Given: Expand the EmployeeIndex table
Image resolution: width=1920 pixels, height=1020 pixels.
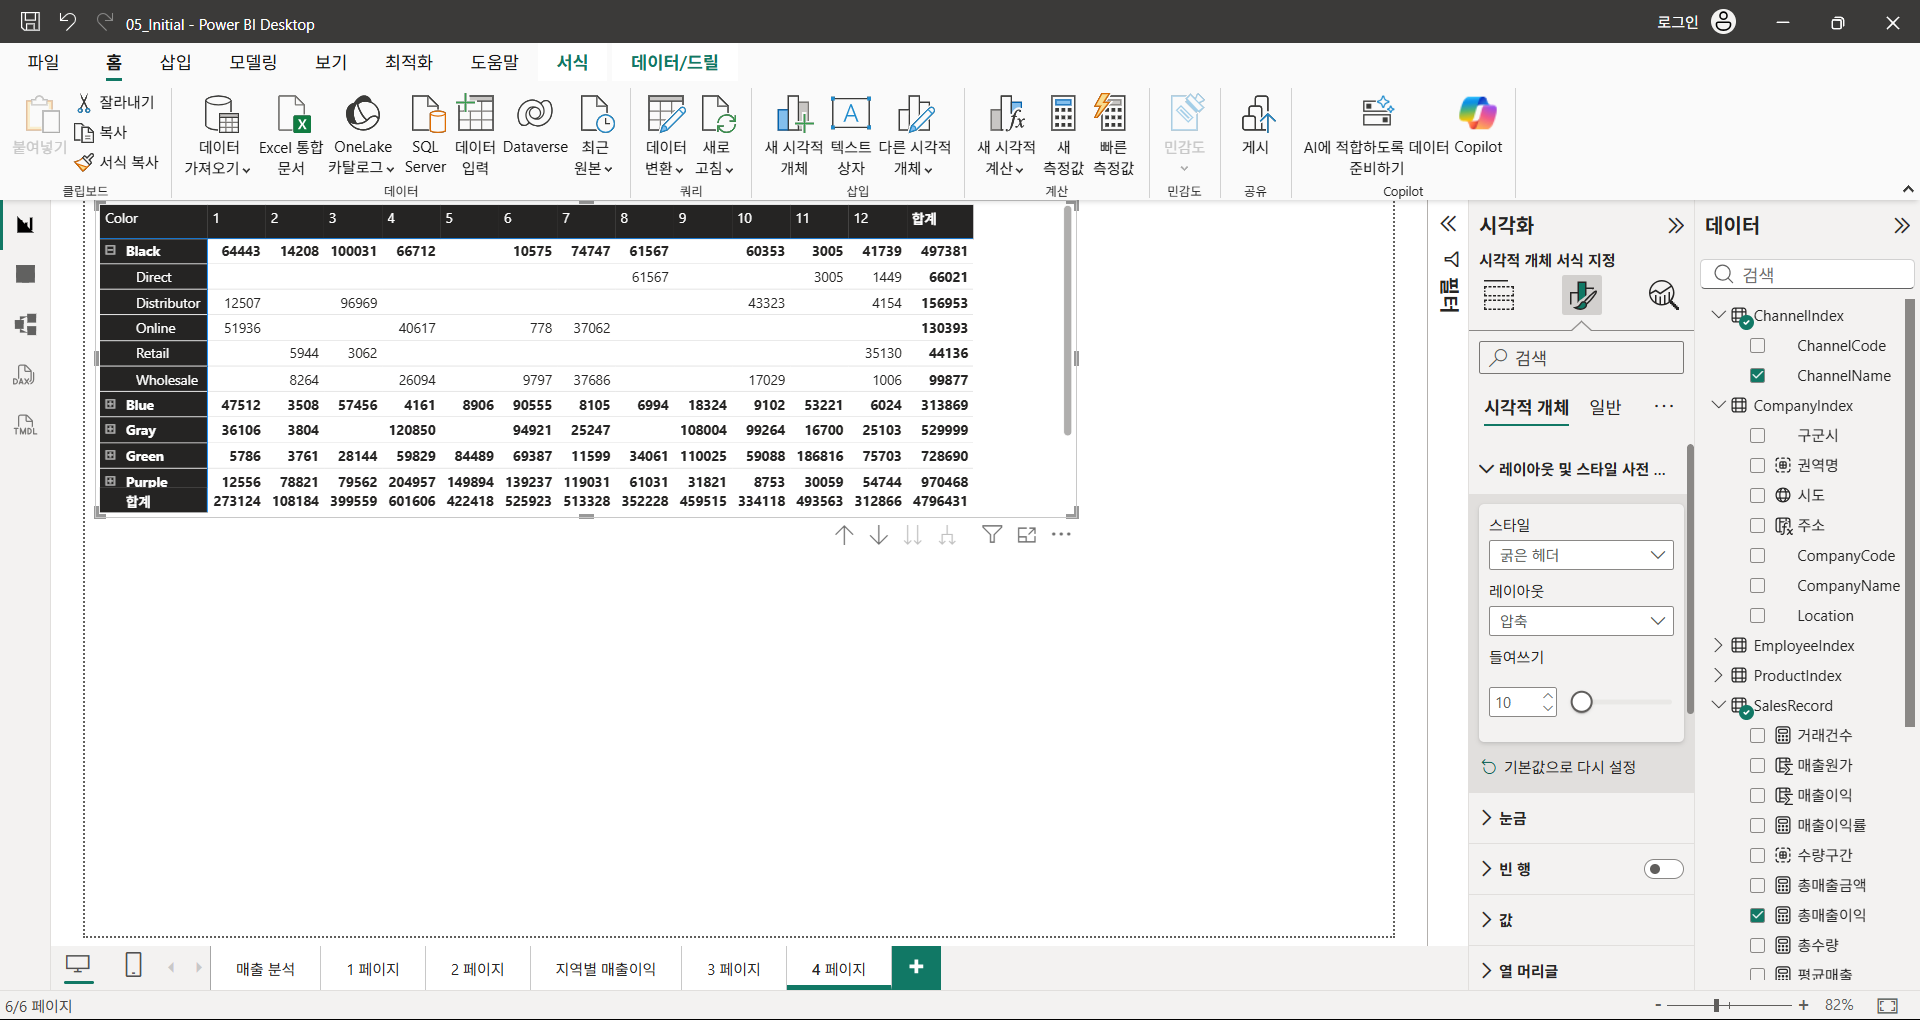Looking at the screenshot, I should (1719, 646).
